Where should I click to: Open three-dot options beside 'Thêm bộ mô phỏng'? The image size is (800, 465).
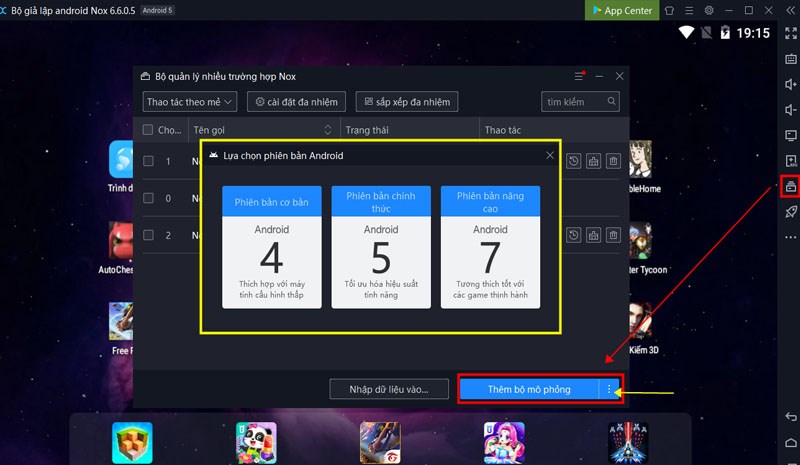point(609,389)
